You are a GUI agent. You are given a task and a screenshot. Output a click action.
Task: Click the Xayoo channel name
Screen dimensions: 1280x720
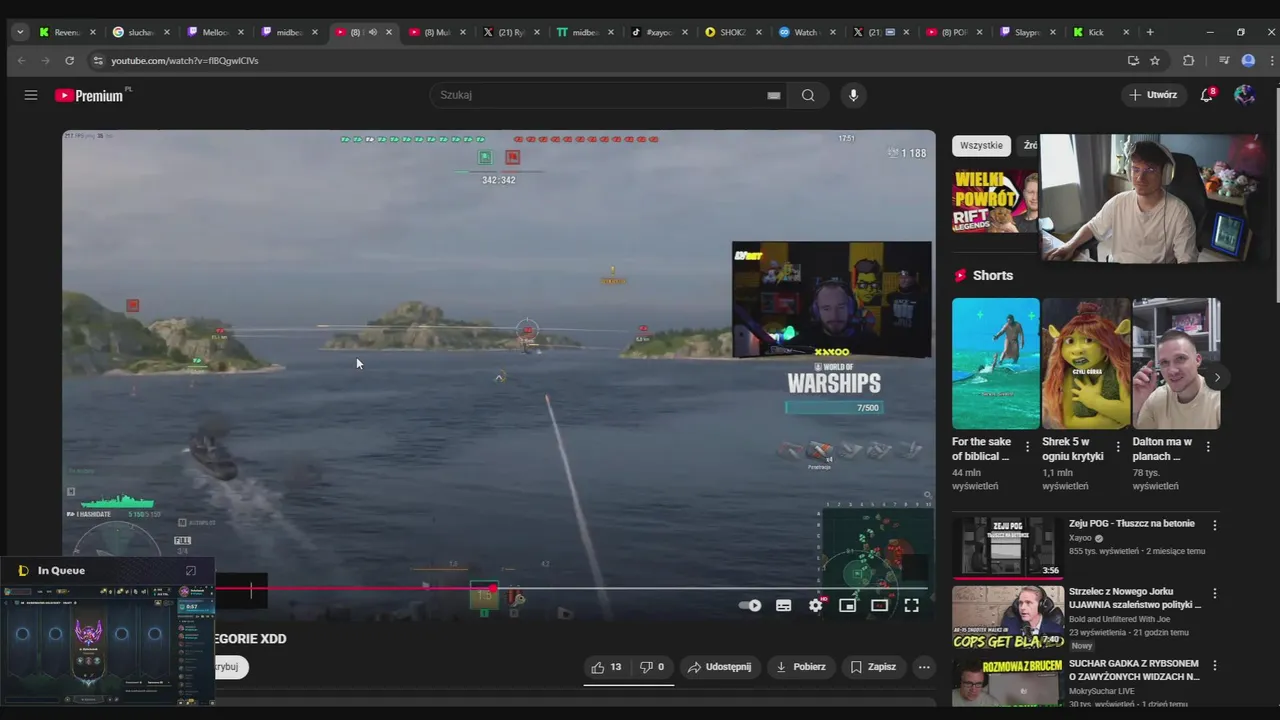click(1080, 538)
